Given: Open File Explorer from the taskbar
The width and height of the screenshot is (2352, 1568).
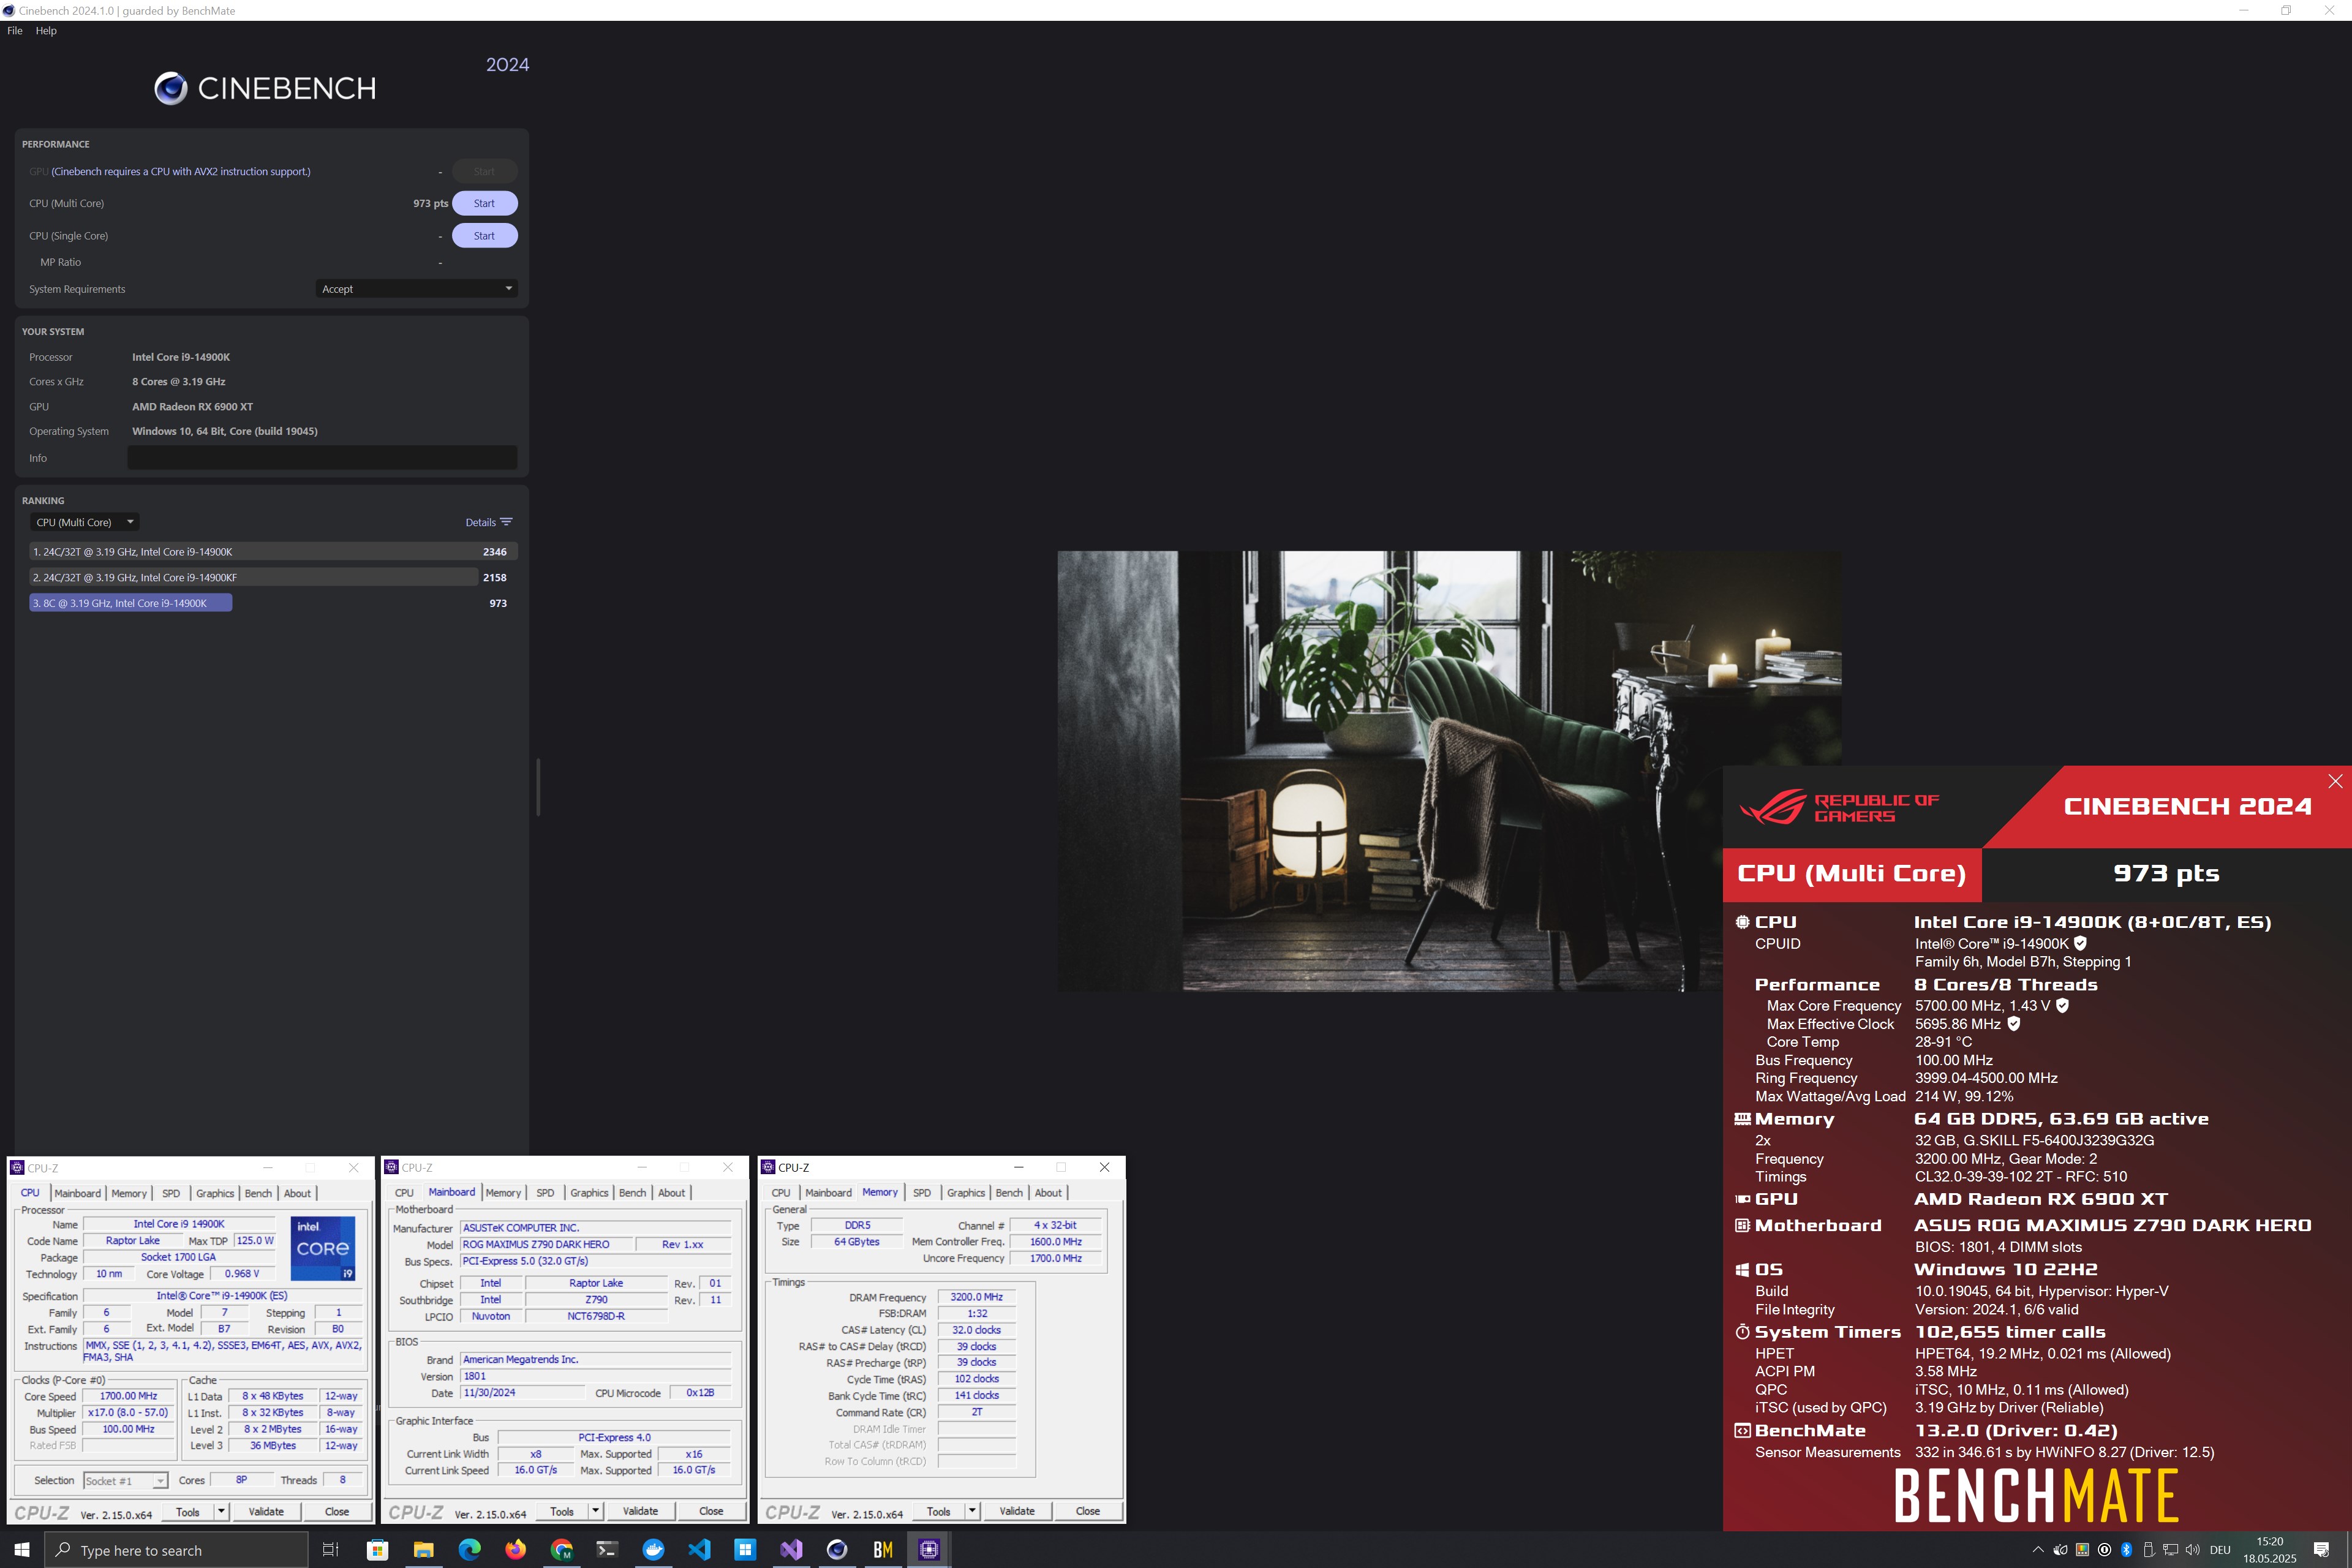Looking at the screenshot, I should (x=423, y=1550).
